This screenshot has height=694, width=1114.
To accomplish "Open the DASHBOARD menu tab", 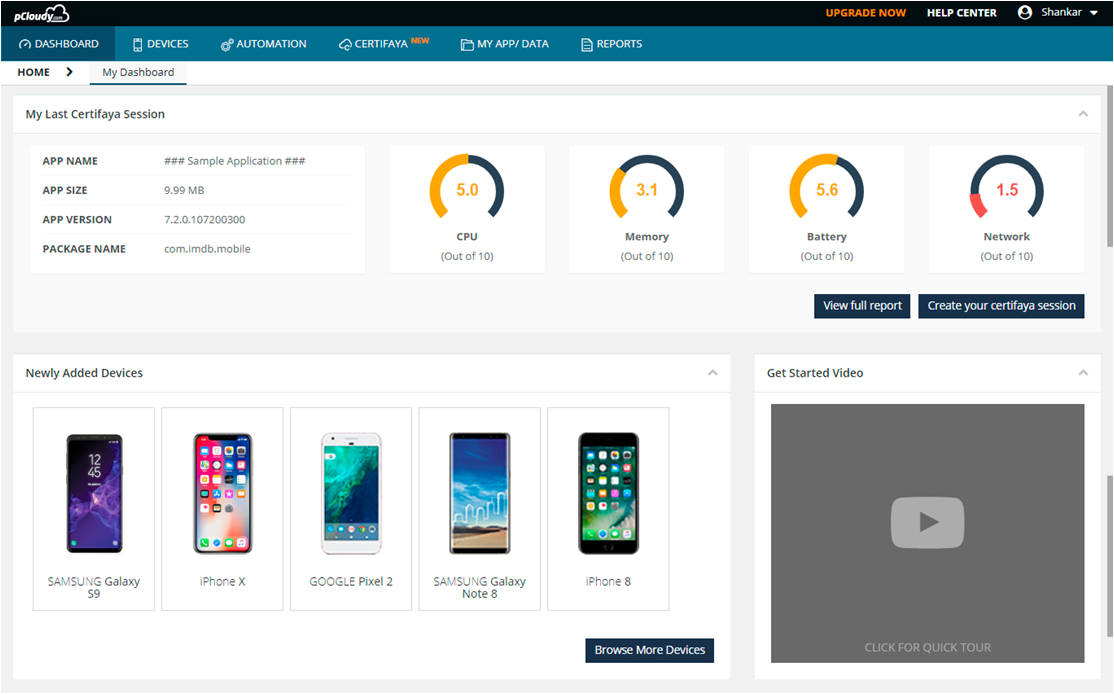I will [58, 44].
